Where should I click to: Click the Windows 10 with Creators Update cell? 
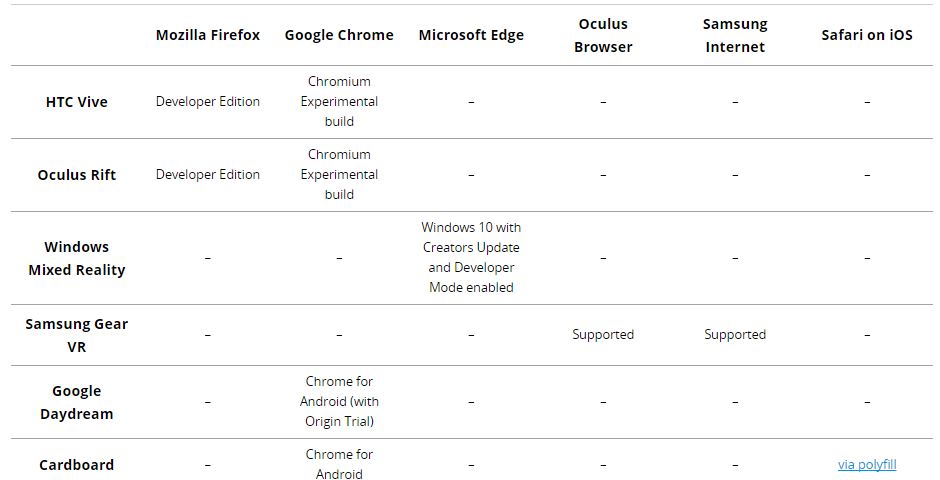coord(471,257)
